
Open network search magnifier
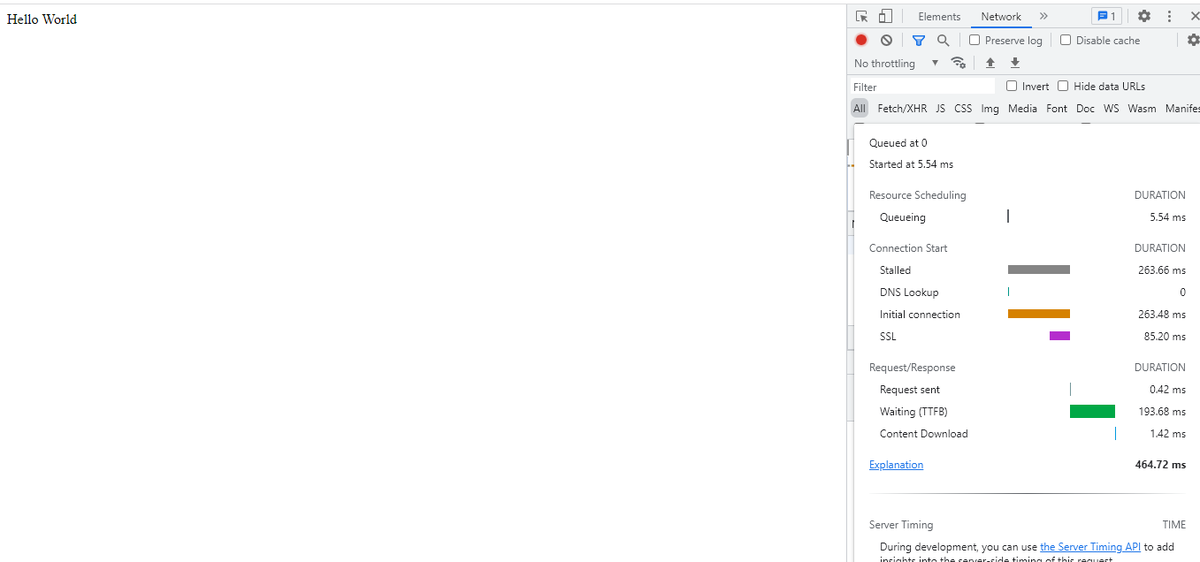(942, 40)
